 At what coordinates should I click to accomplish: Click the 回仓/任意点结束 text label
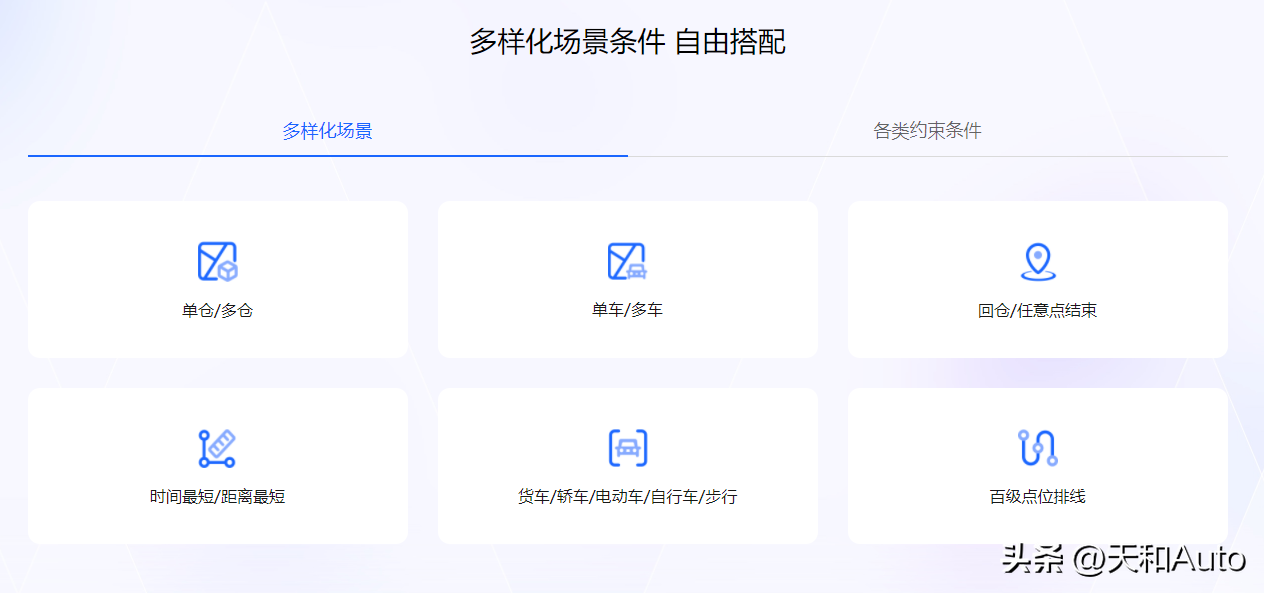1038,310
